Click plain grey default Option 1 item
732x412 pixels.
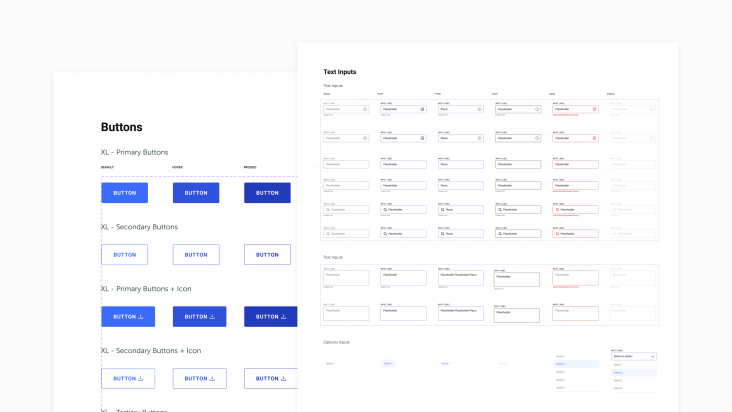point(331,363)
